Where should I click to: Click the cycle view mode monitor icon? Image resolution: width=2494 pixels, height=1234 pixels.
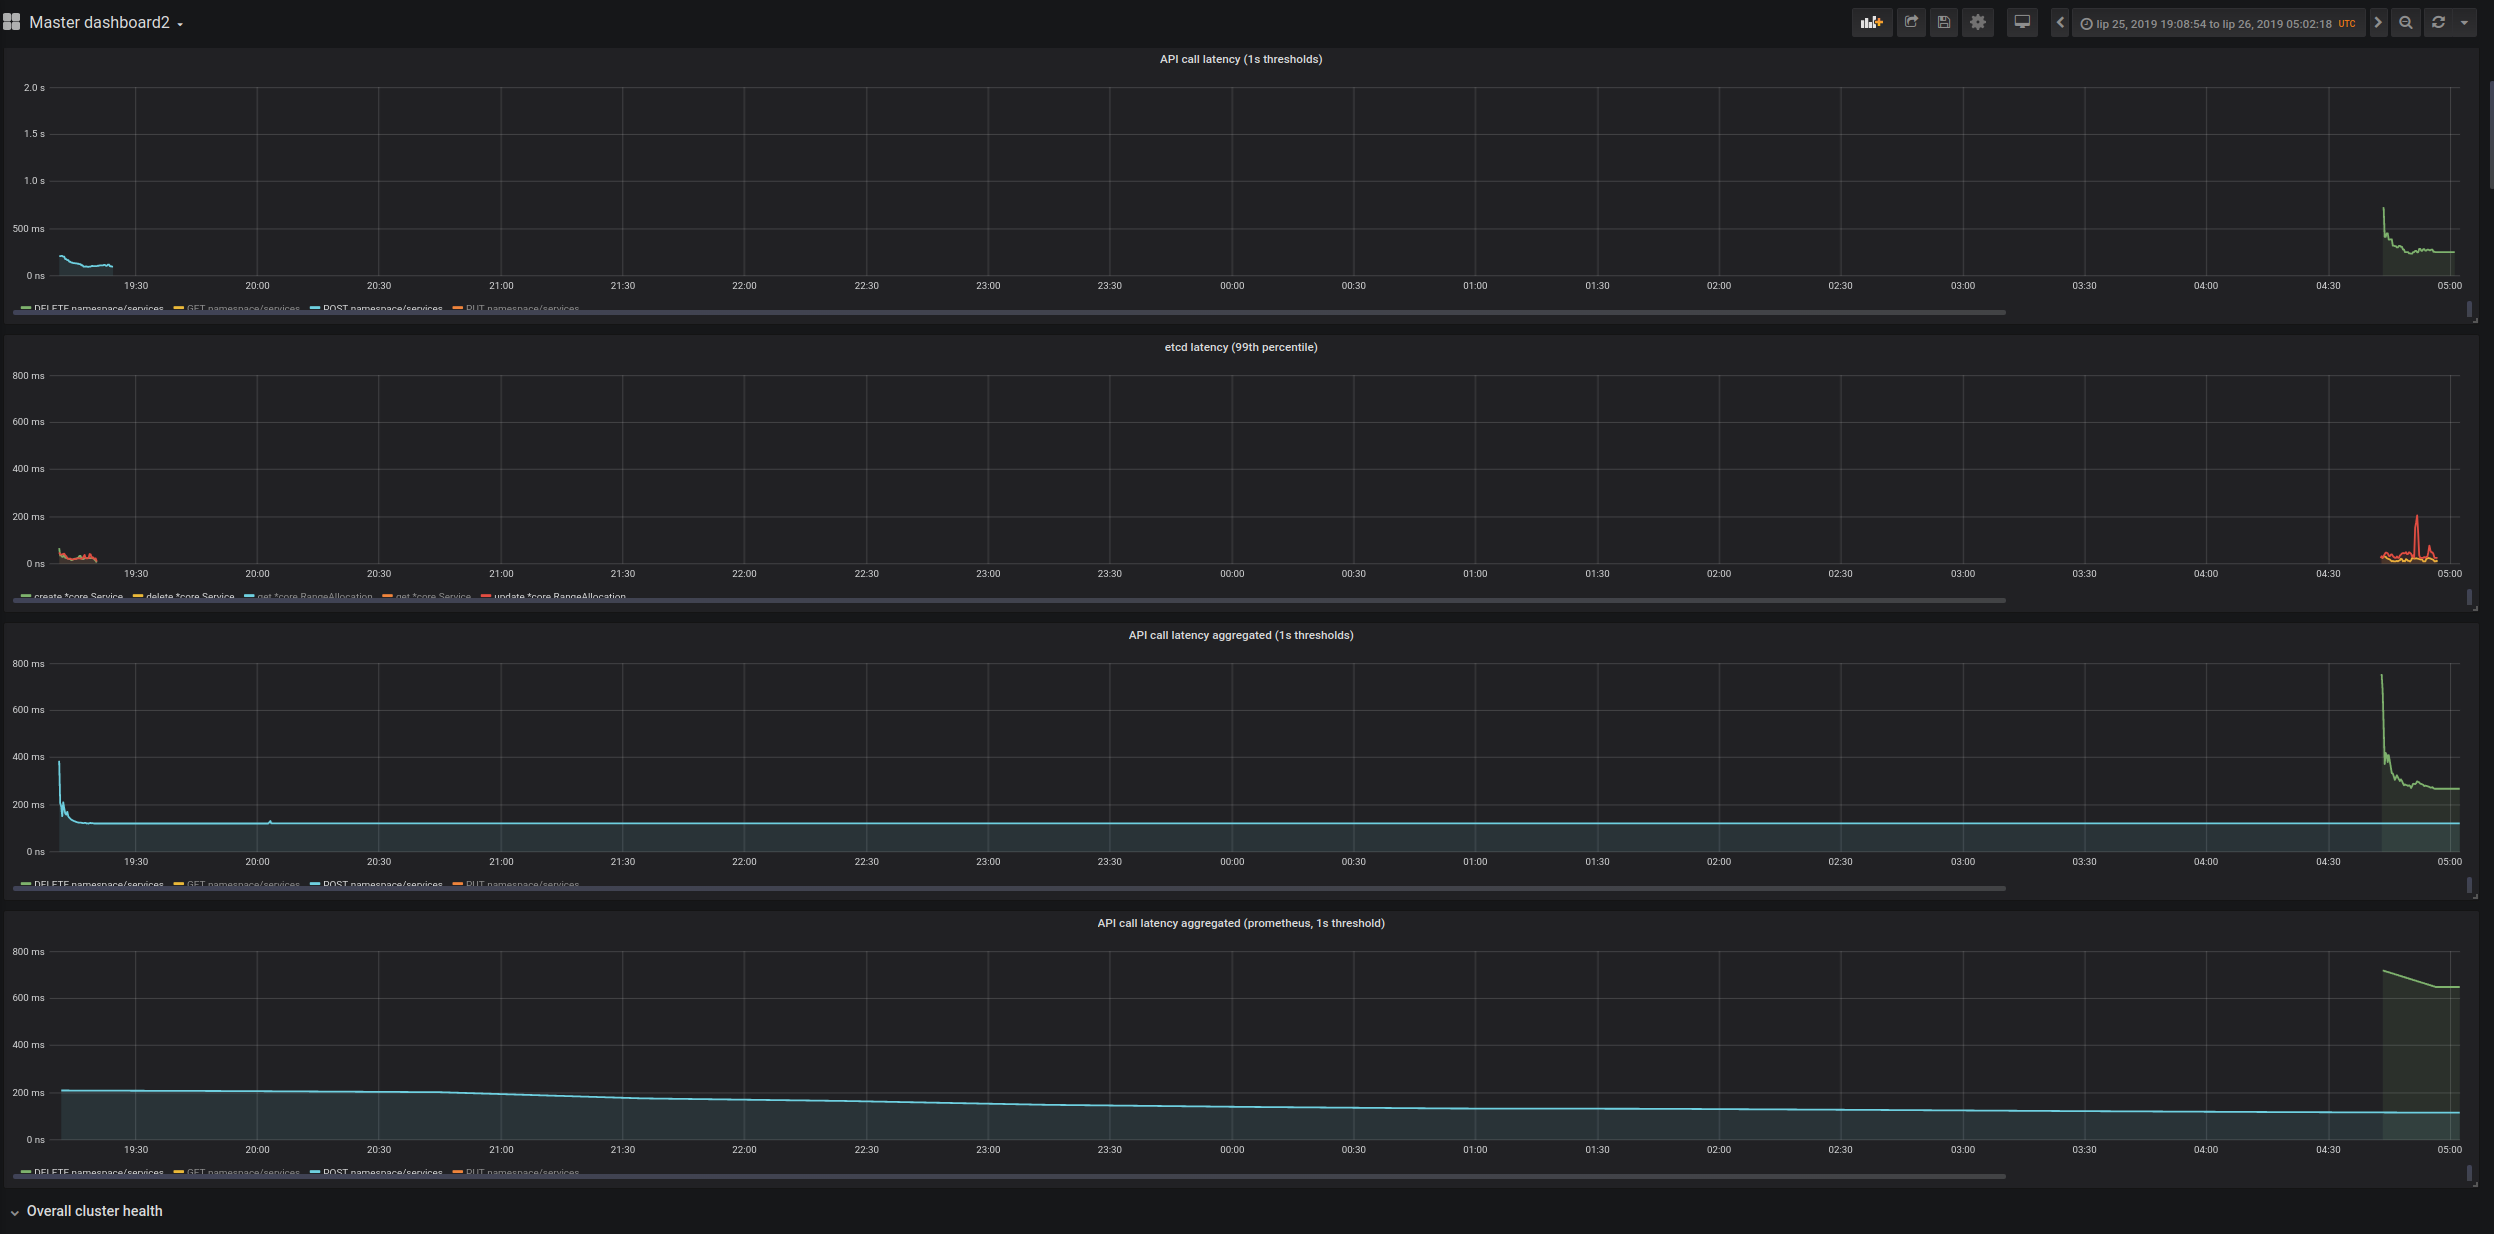click(2022, 22)
